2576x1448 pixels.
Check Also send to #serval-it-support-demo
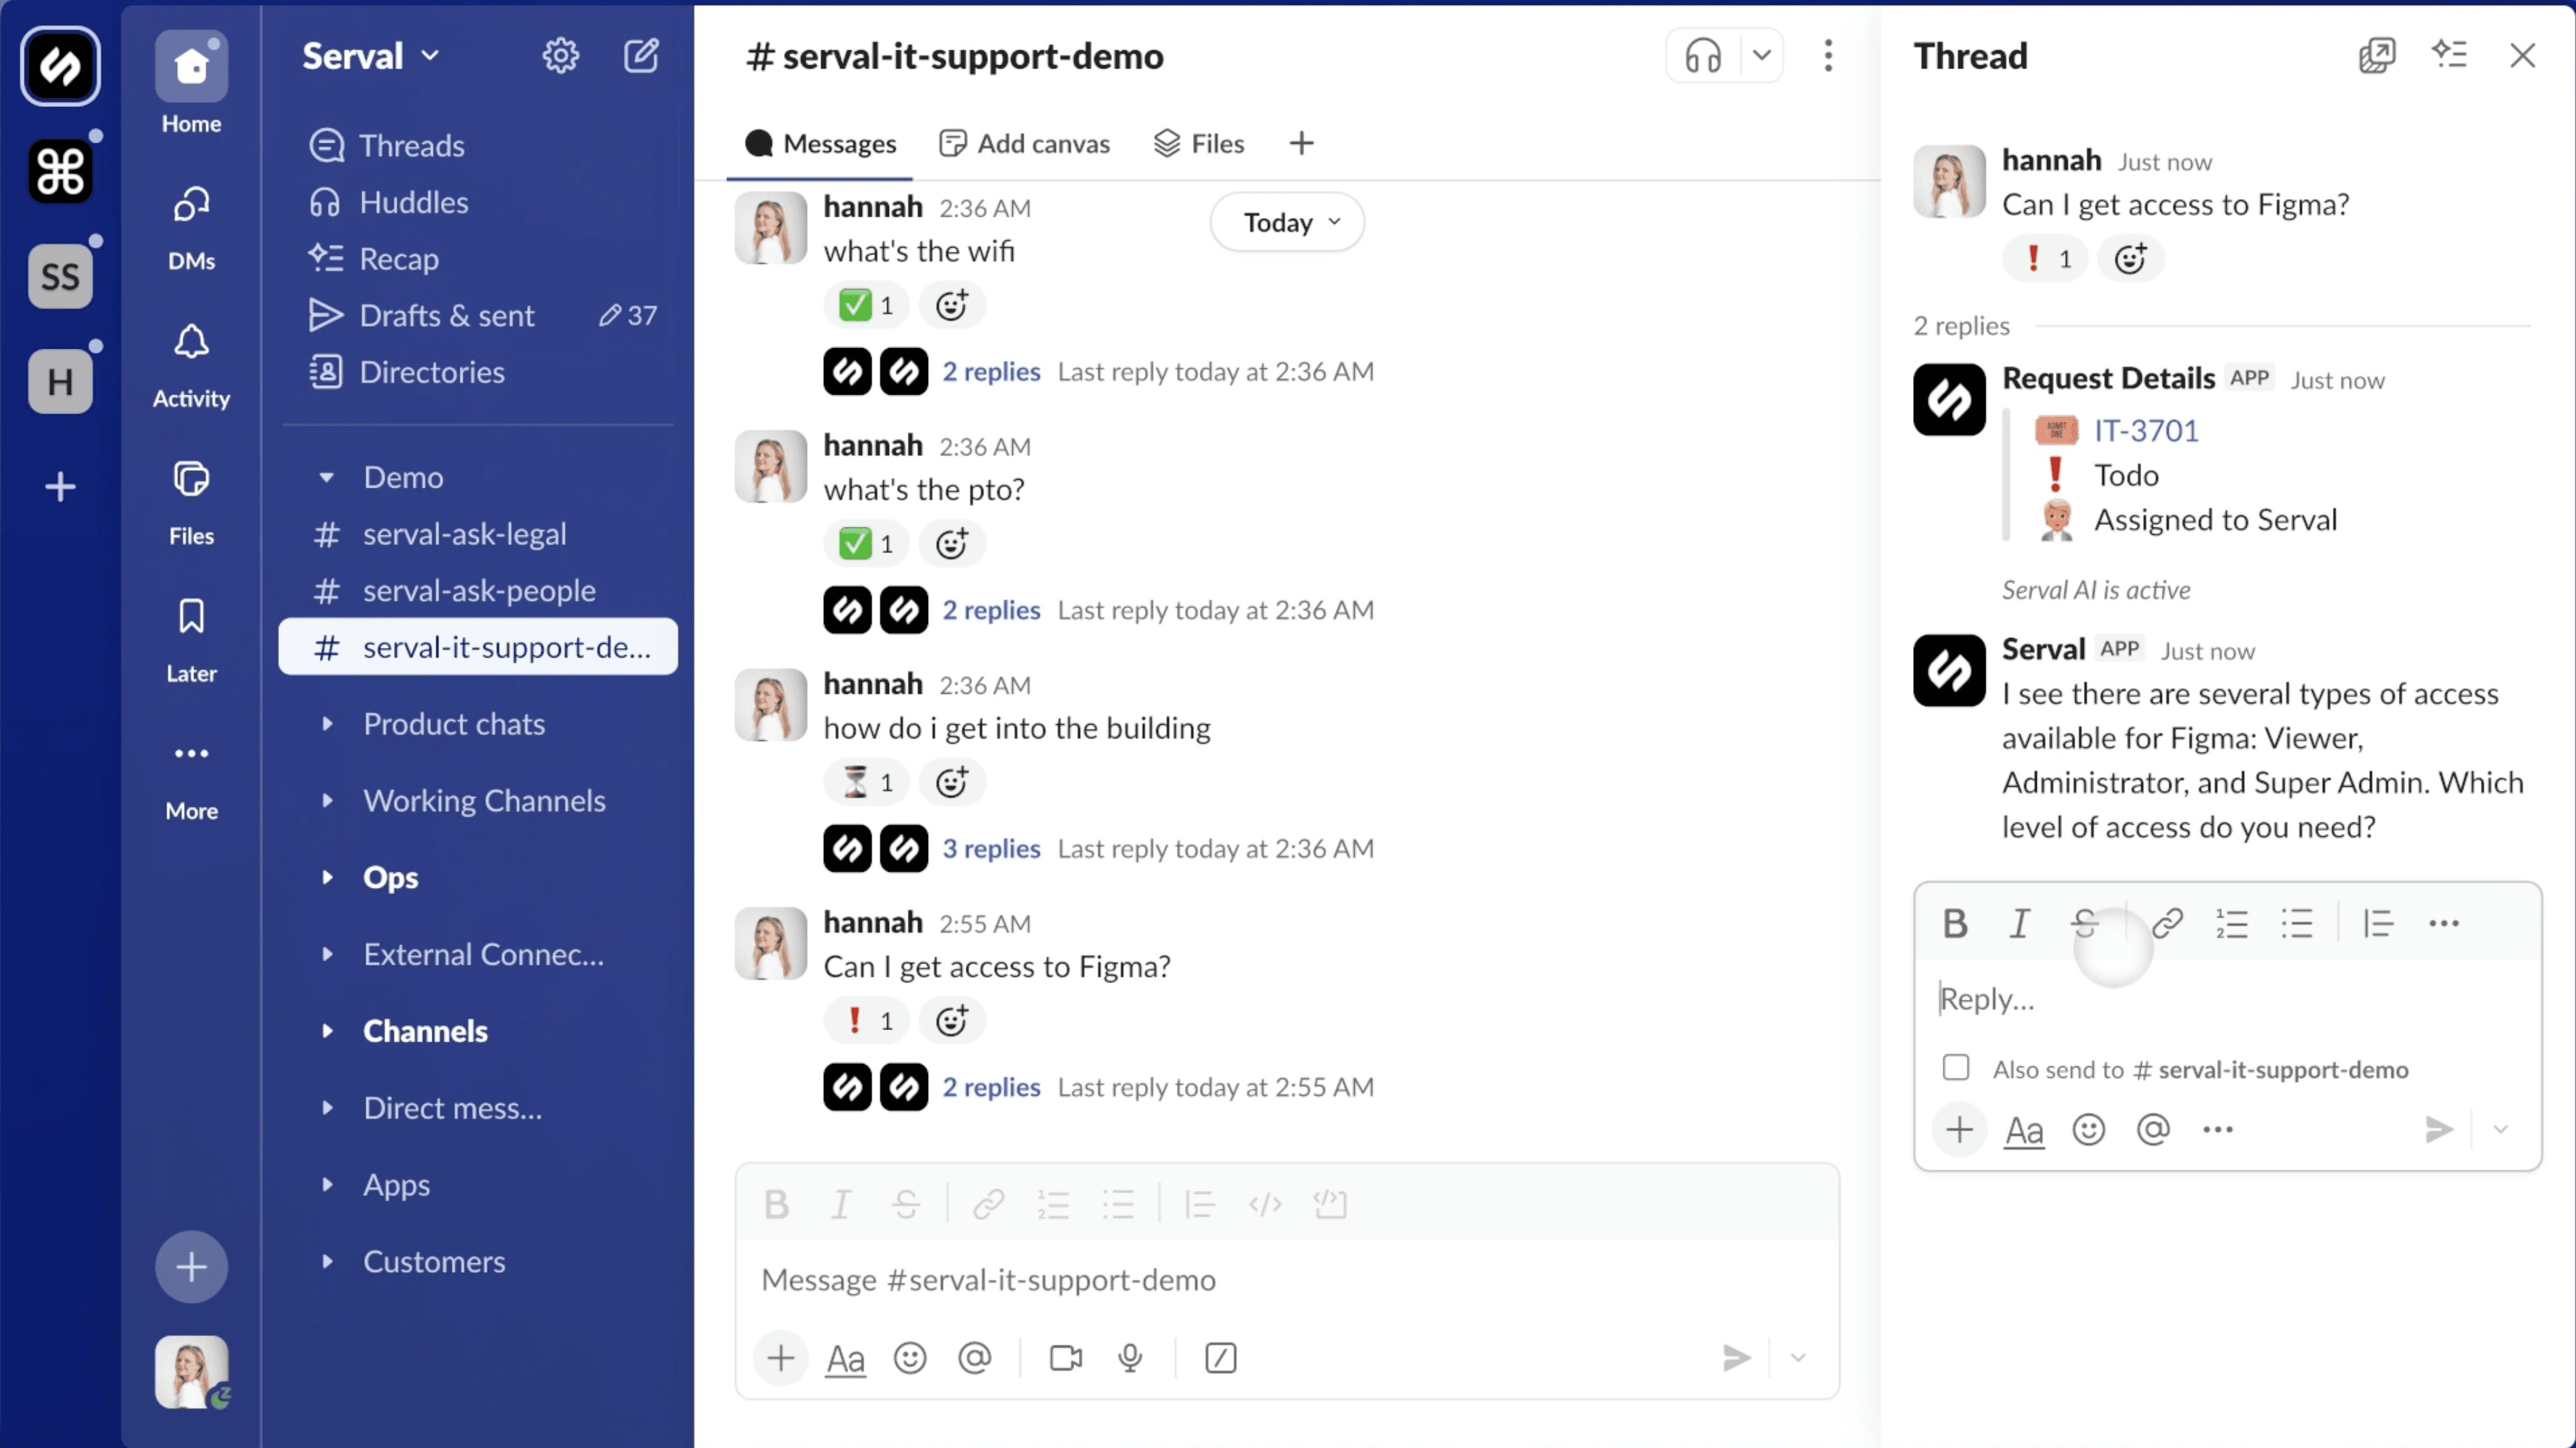[1956, 1068]
